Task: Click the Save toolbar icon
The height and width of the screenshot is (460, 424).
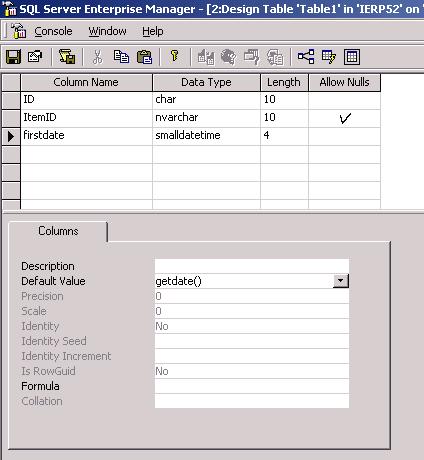Action: 13,57
